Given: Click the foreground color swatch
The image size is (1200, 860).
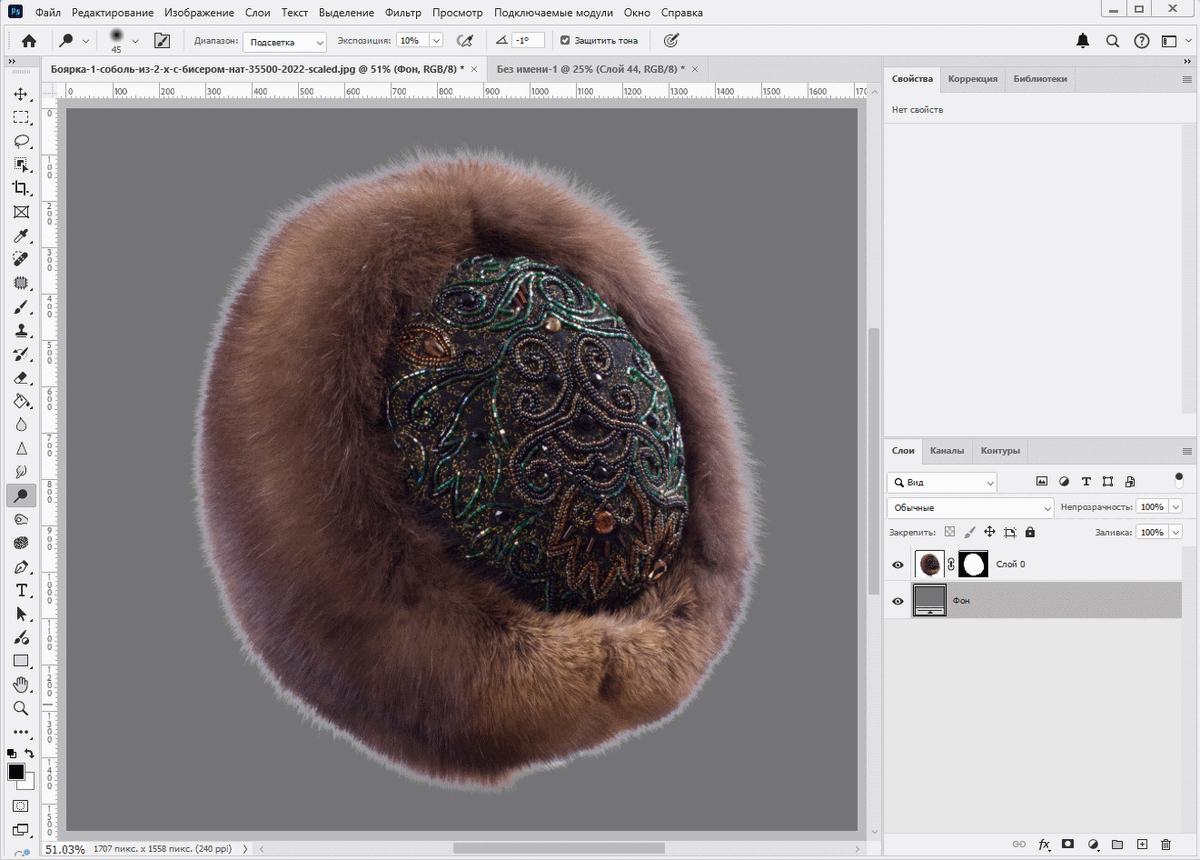Looking at the screenshot, I should (x=16, y=772).
